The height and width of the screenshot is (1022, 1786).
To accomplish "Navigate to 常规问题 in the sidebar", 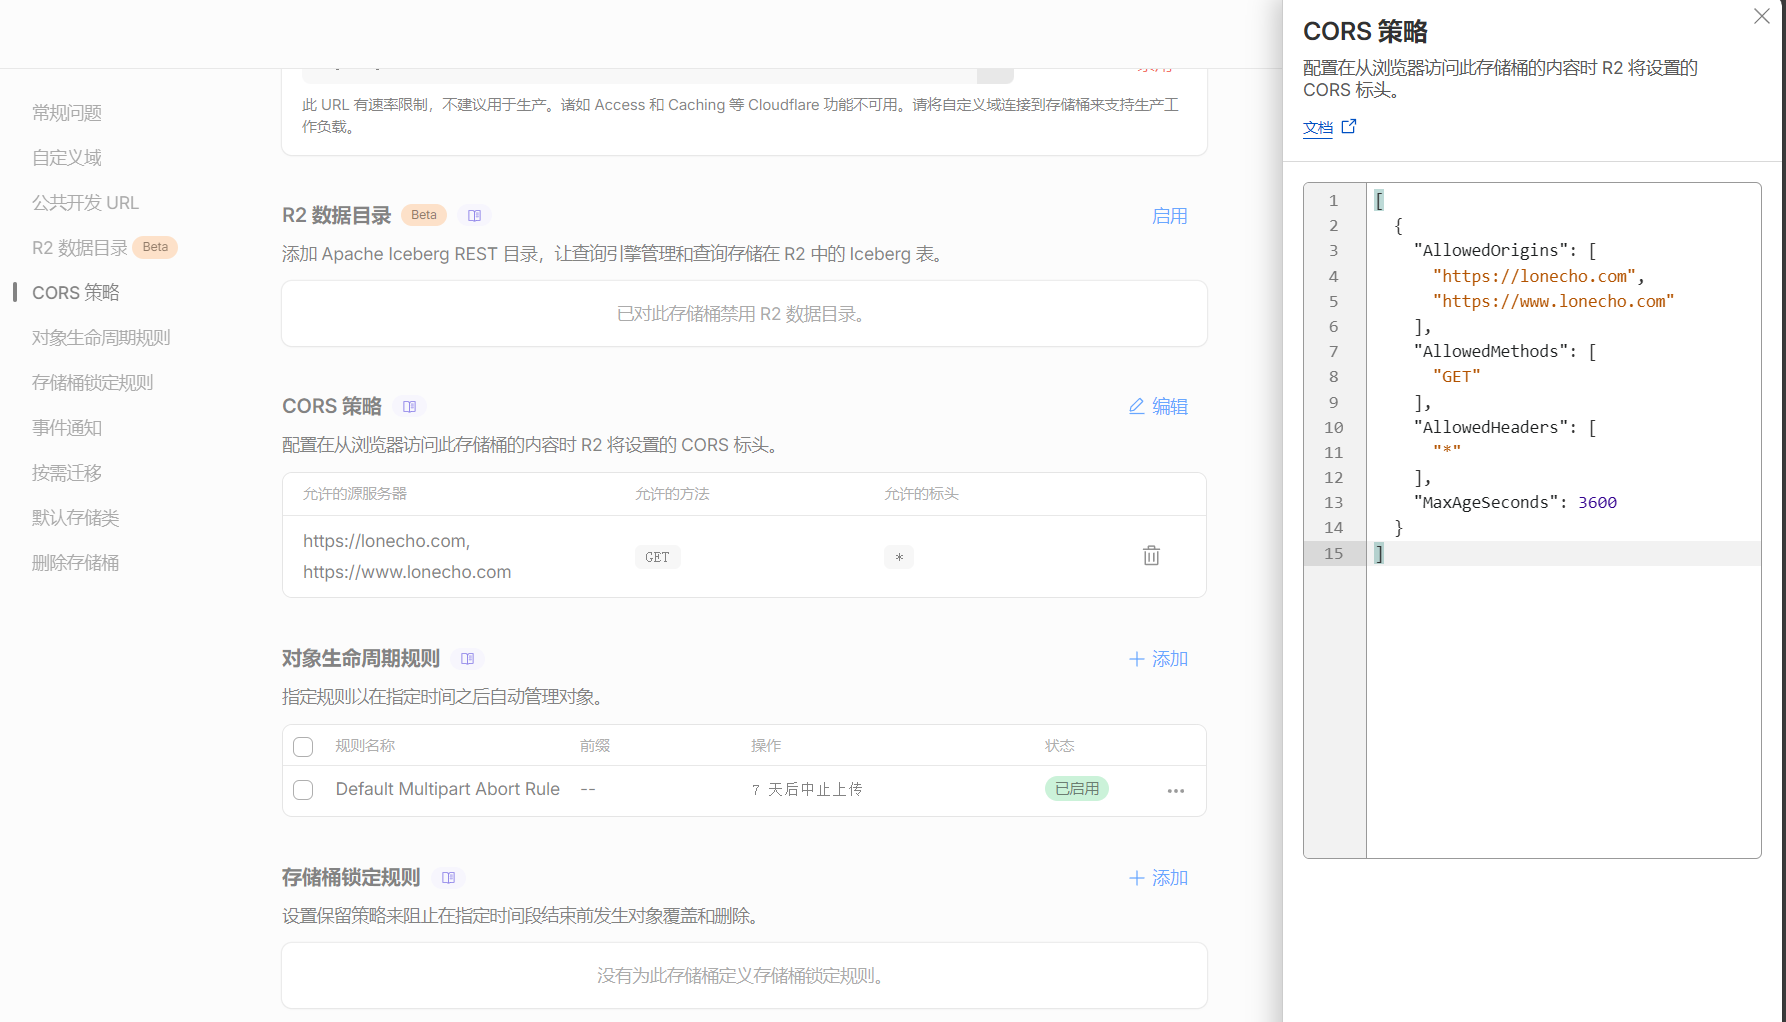I will (x=66, y=113).
